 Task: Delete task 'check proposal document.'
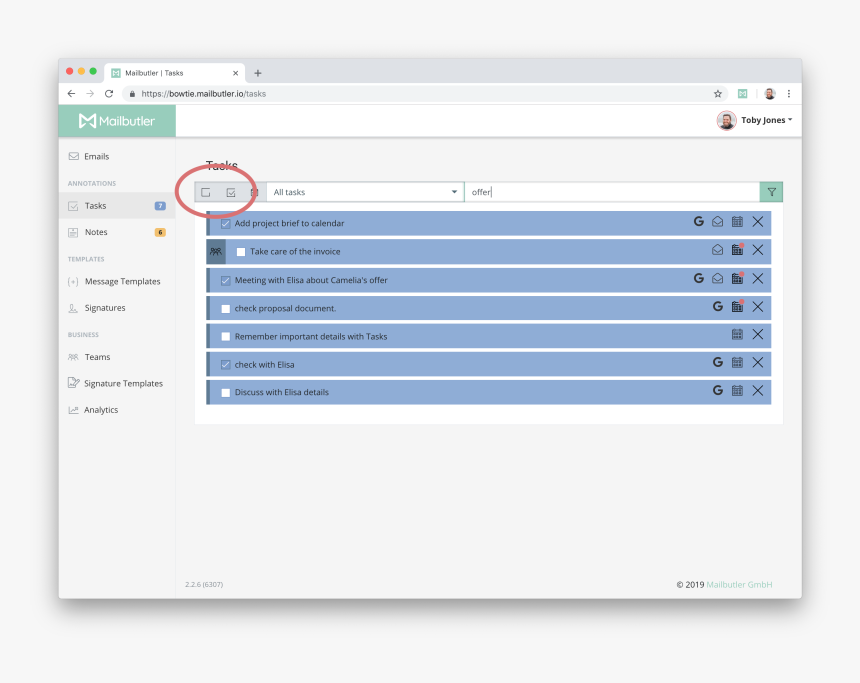pos(757,307)
